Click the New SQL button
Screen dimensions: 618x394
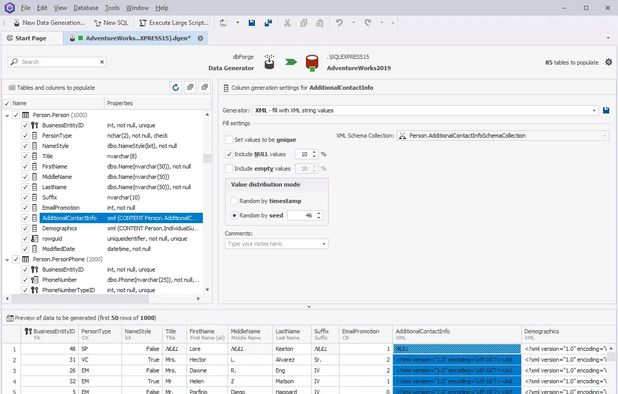[111, 23]
